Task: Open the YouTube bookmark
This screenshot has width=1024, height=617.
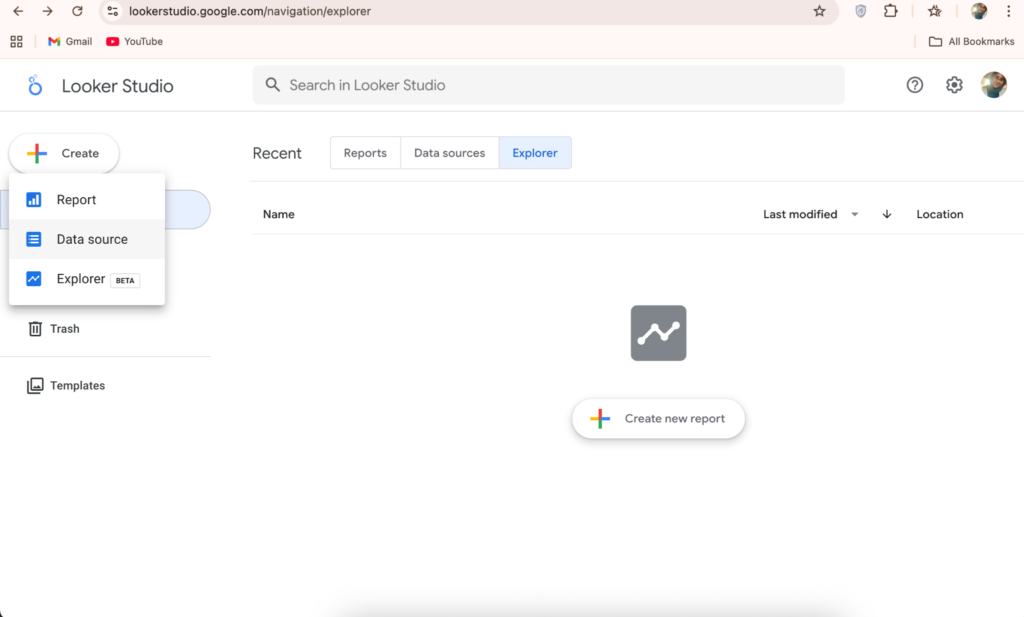Action: tap(134, 42)
